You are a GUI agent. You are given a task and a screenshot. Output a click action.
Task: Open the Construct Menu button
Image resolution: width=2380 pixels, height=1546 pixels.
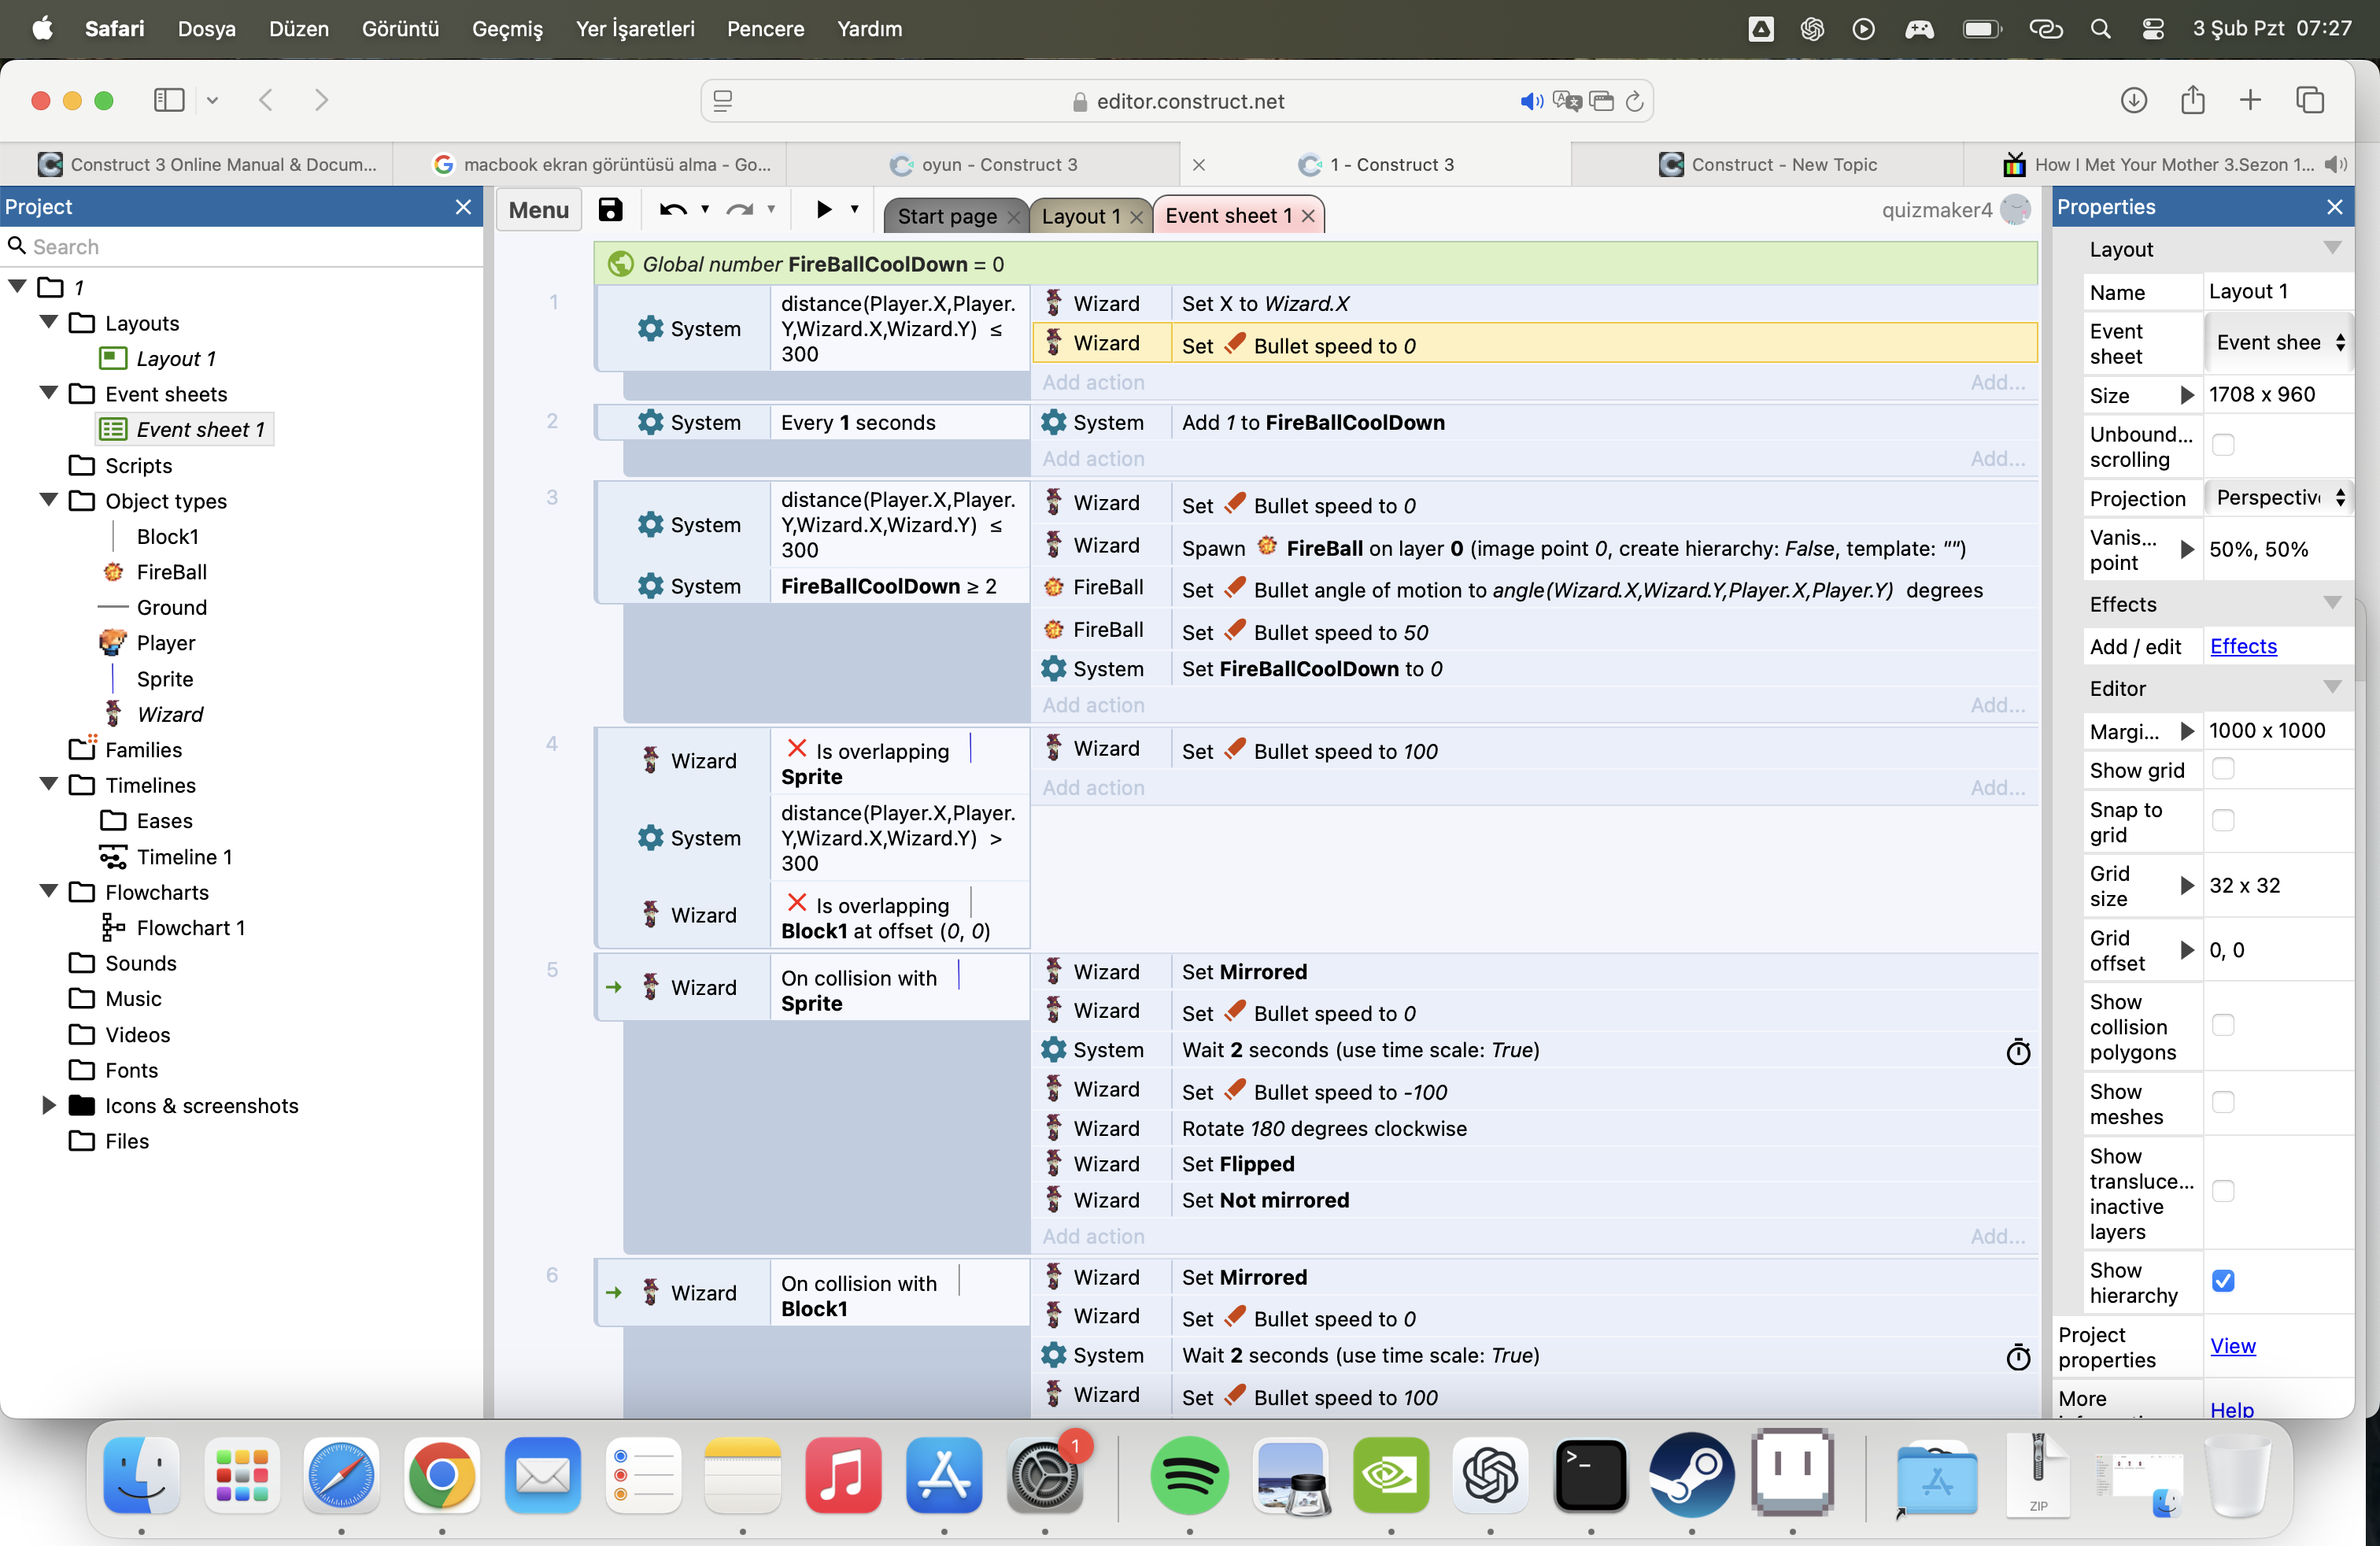(539, 210)
